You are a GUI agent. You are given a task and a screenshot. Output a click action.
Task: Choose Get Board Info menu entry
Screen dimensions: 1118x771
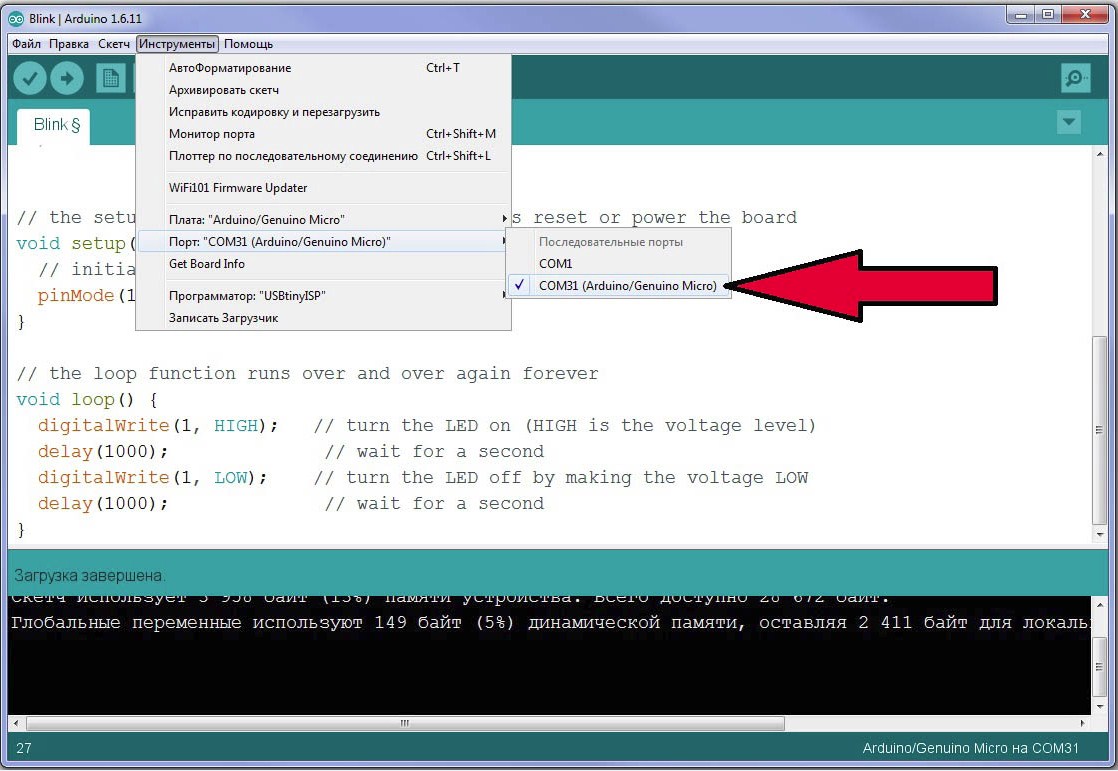pyautogui.click(x=206, y=264)
